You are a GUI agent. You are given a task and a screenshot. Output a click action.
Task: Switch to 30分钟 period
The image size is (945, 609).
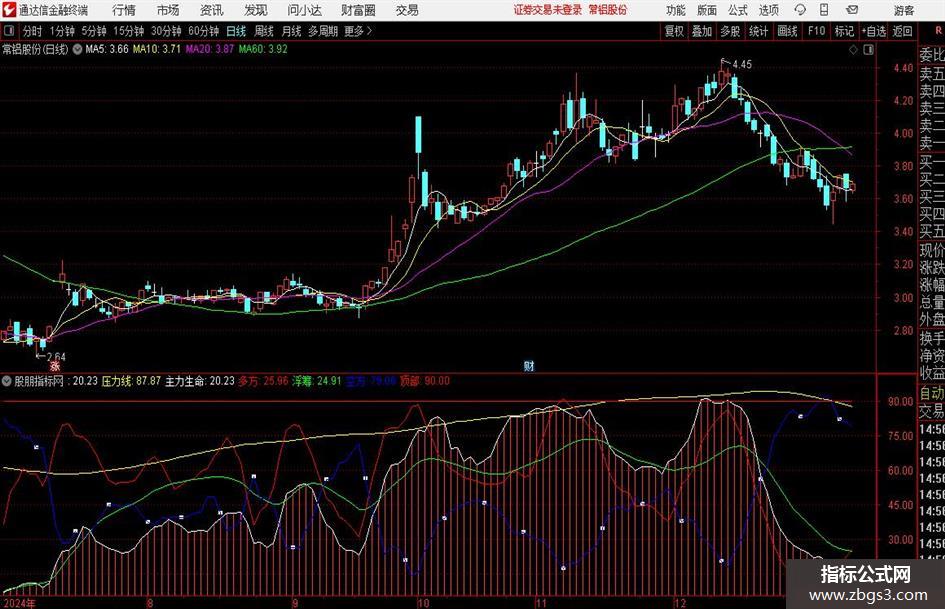(x=166, y=31)
